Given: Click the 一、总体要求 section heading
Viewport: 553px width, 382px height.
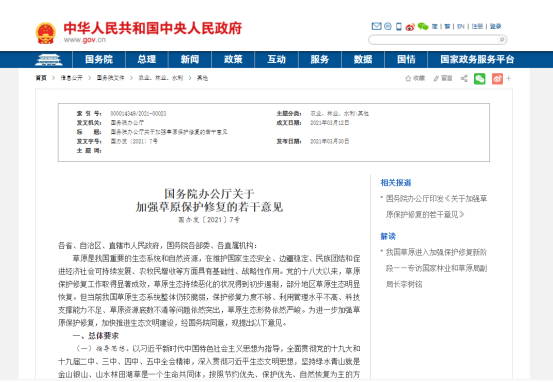Looking at the screenshot, I should (96, 336).
